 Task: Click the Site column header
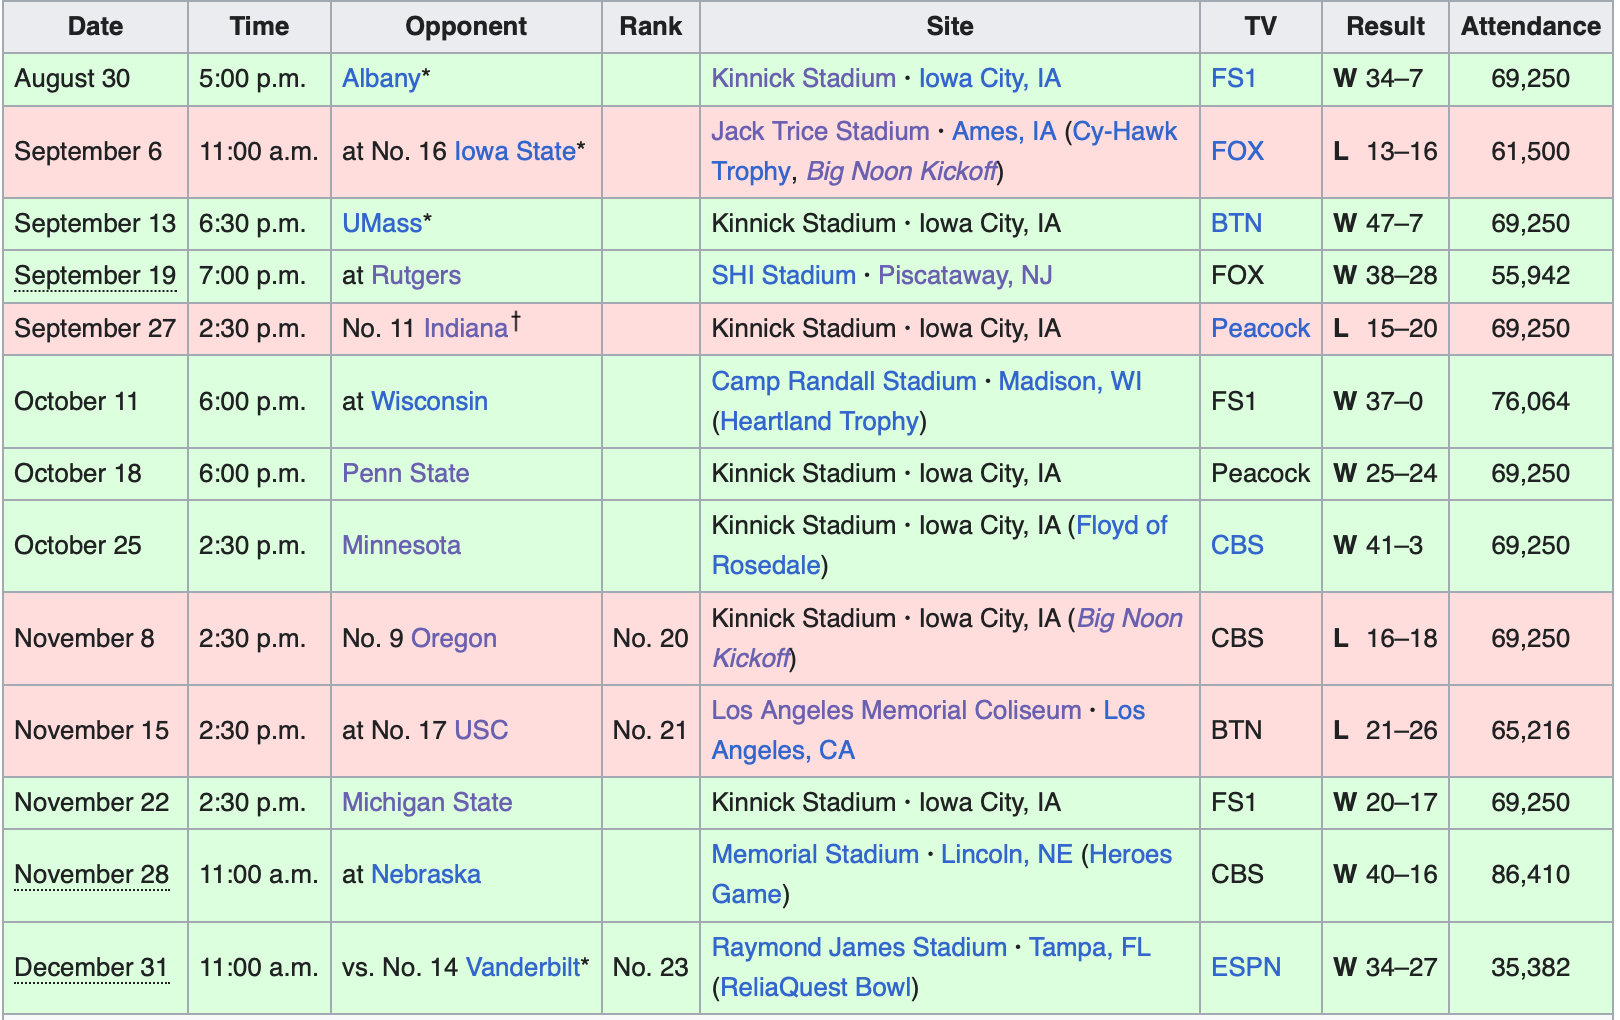tap(950, 27)
